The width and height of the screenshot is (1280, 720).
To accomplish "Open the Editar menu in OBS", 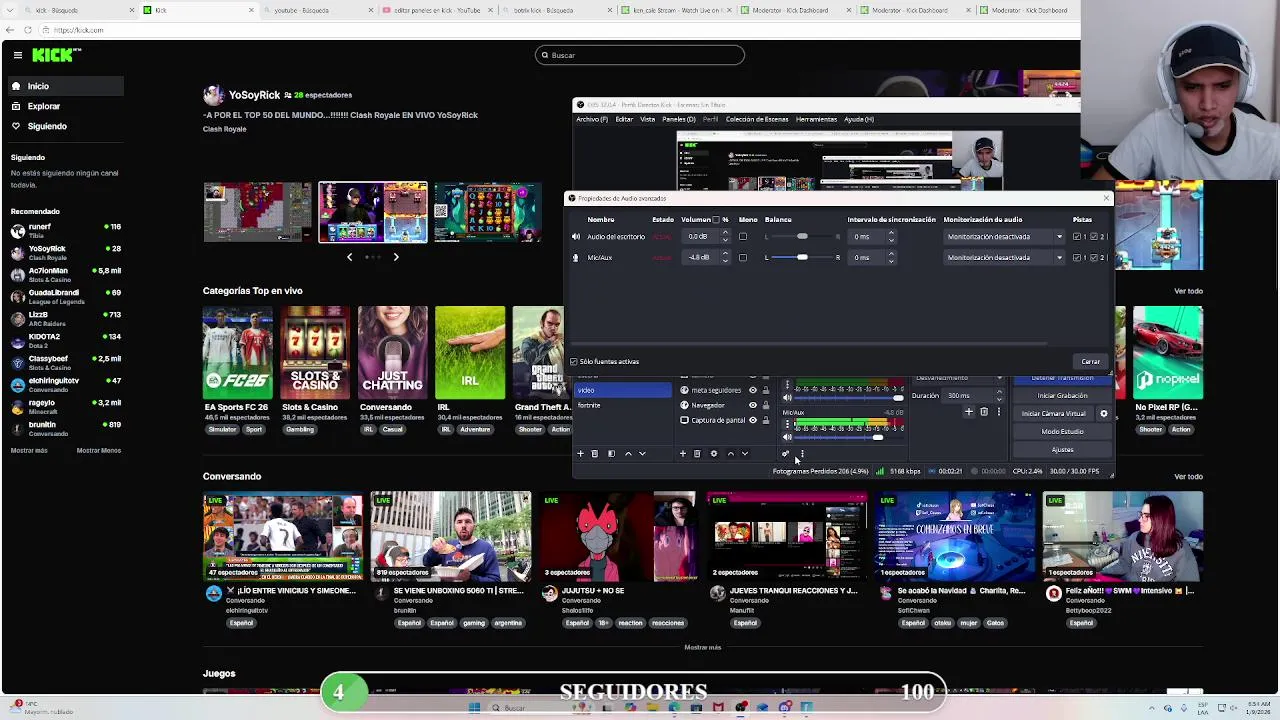I will [624, 119].
